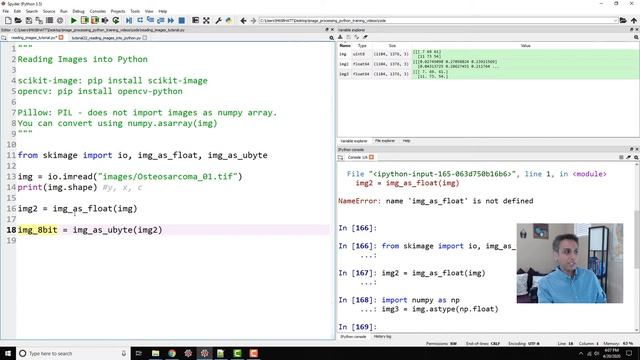Open PYTHONPATH manager
640x360 pixels.
point(229,20)
